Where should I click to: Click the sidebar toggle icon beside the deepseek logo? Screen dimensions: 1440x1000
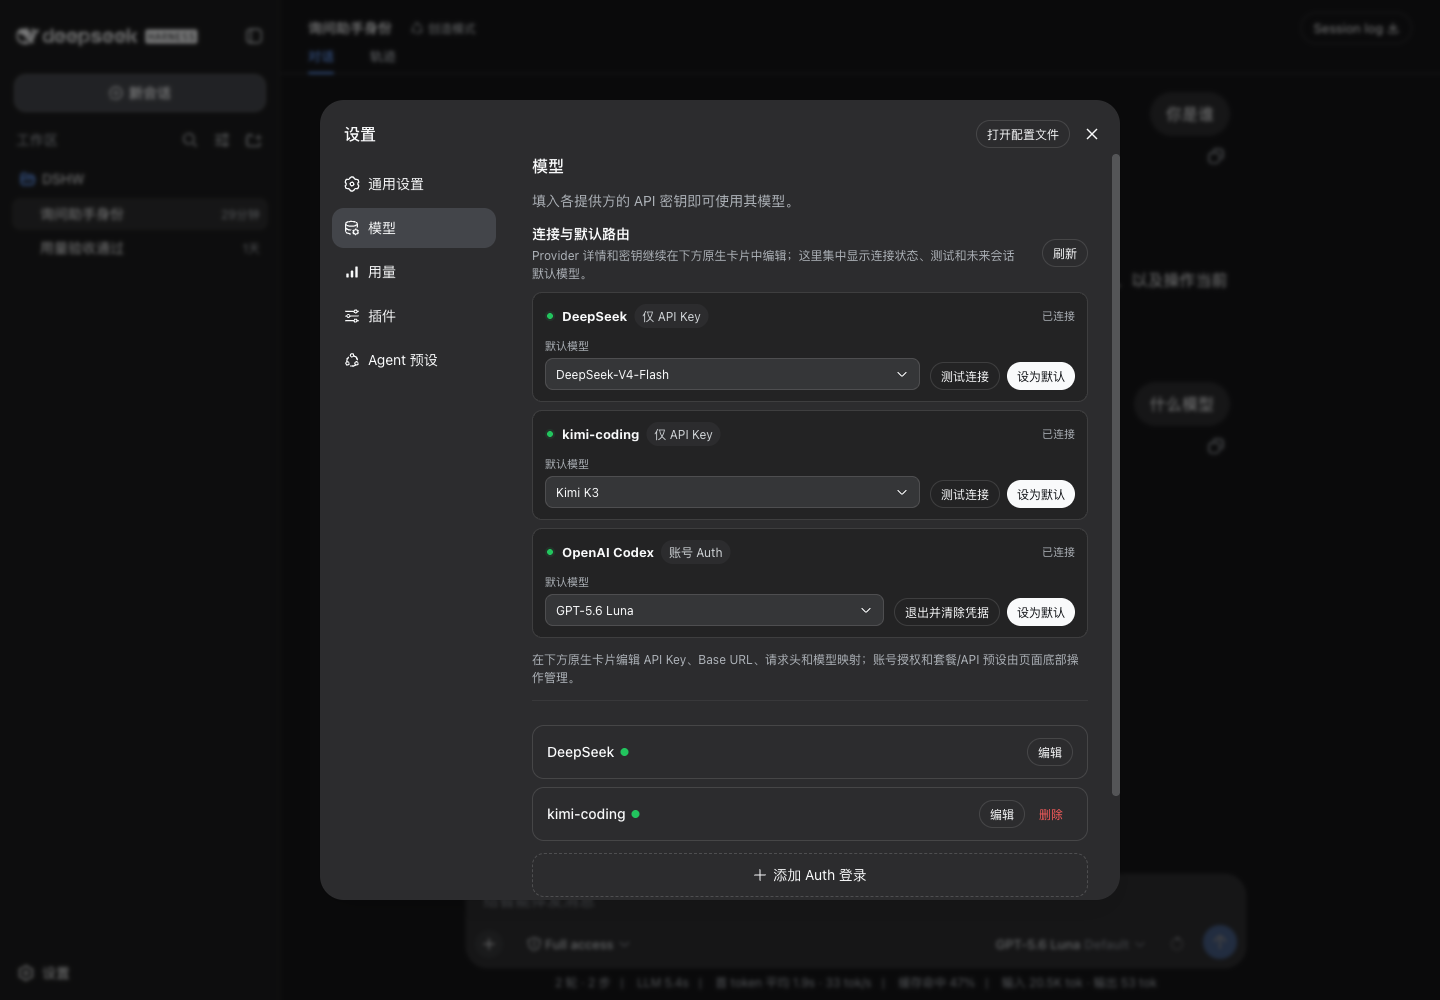254,36
